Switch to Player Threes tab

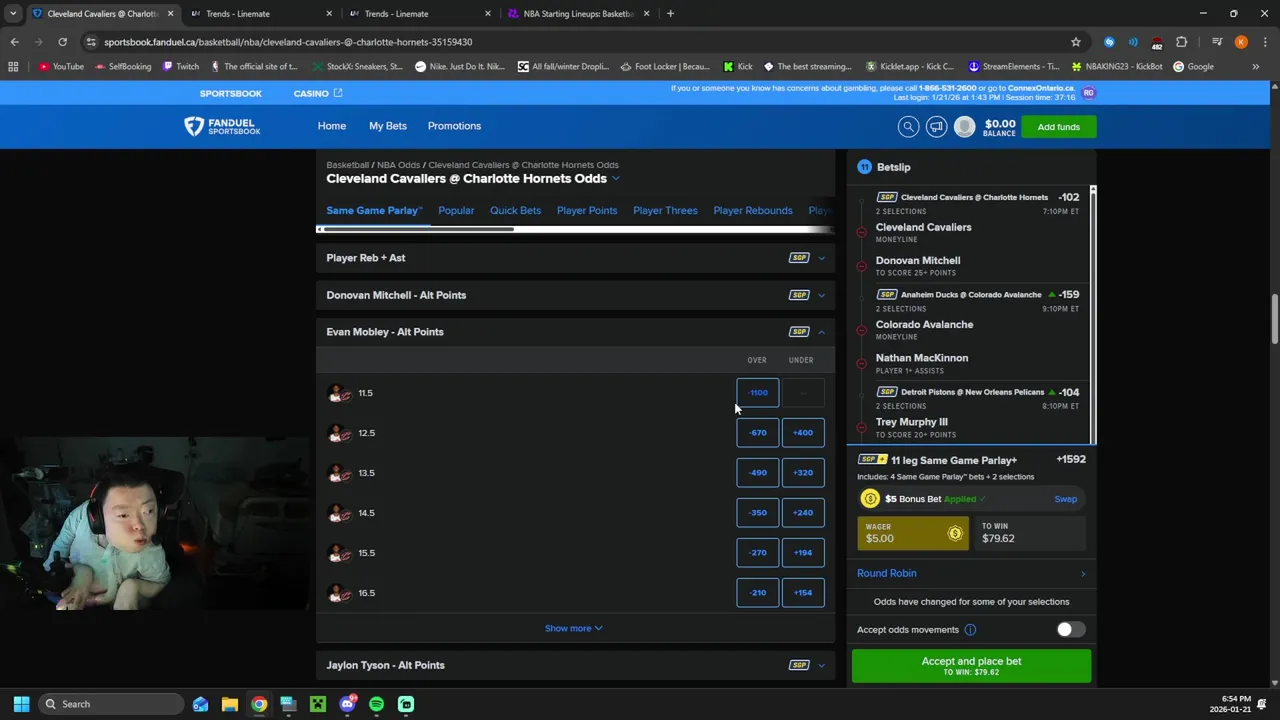pyautogui.click(x=665, y=211)
